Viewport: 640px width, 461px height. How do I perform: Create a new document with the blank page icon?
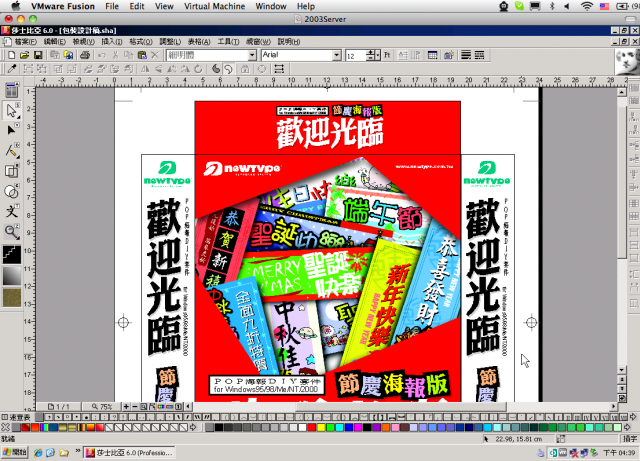(x=12, y=55)
